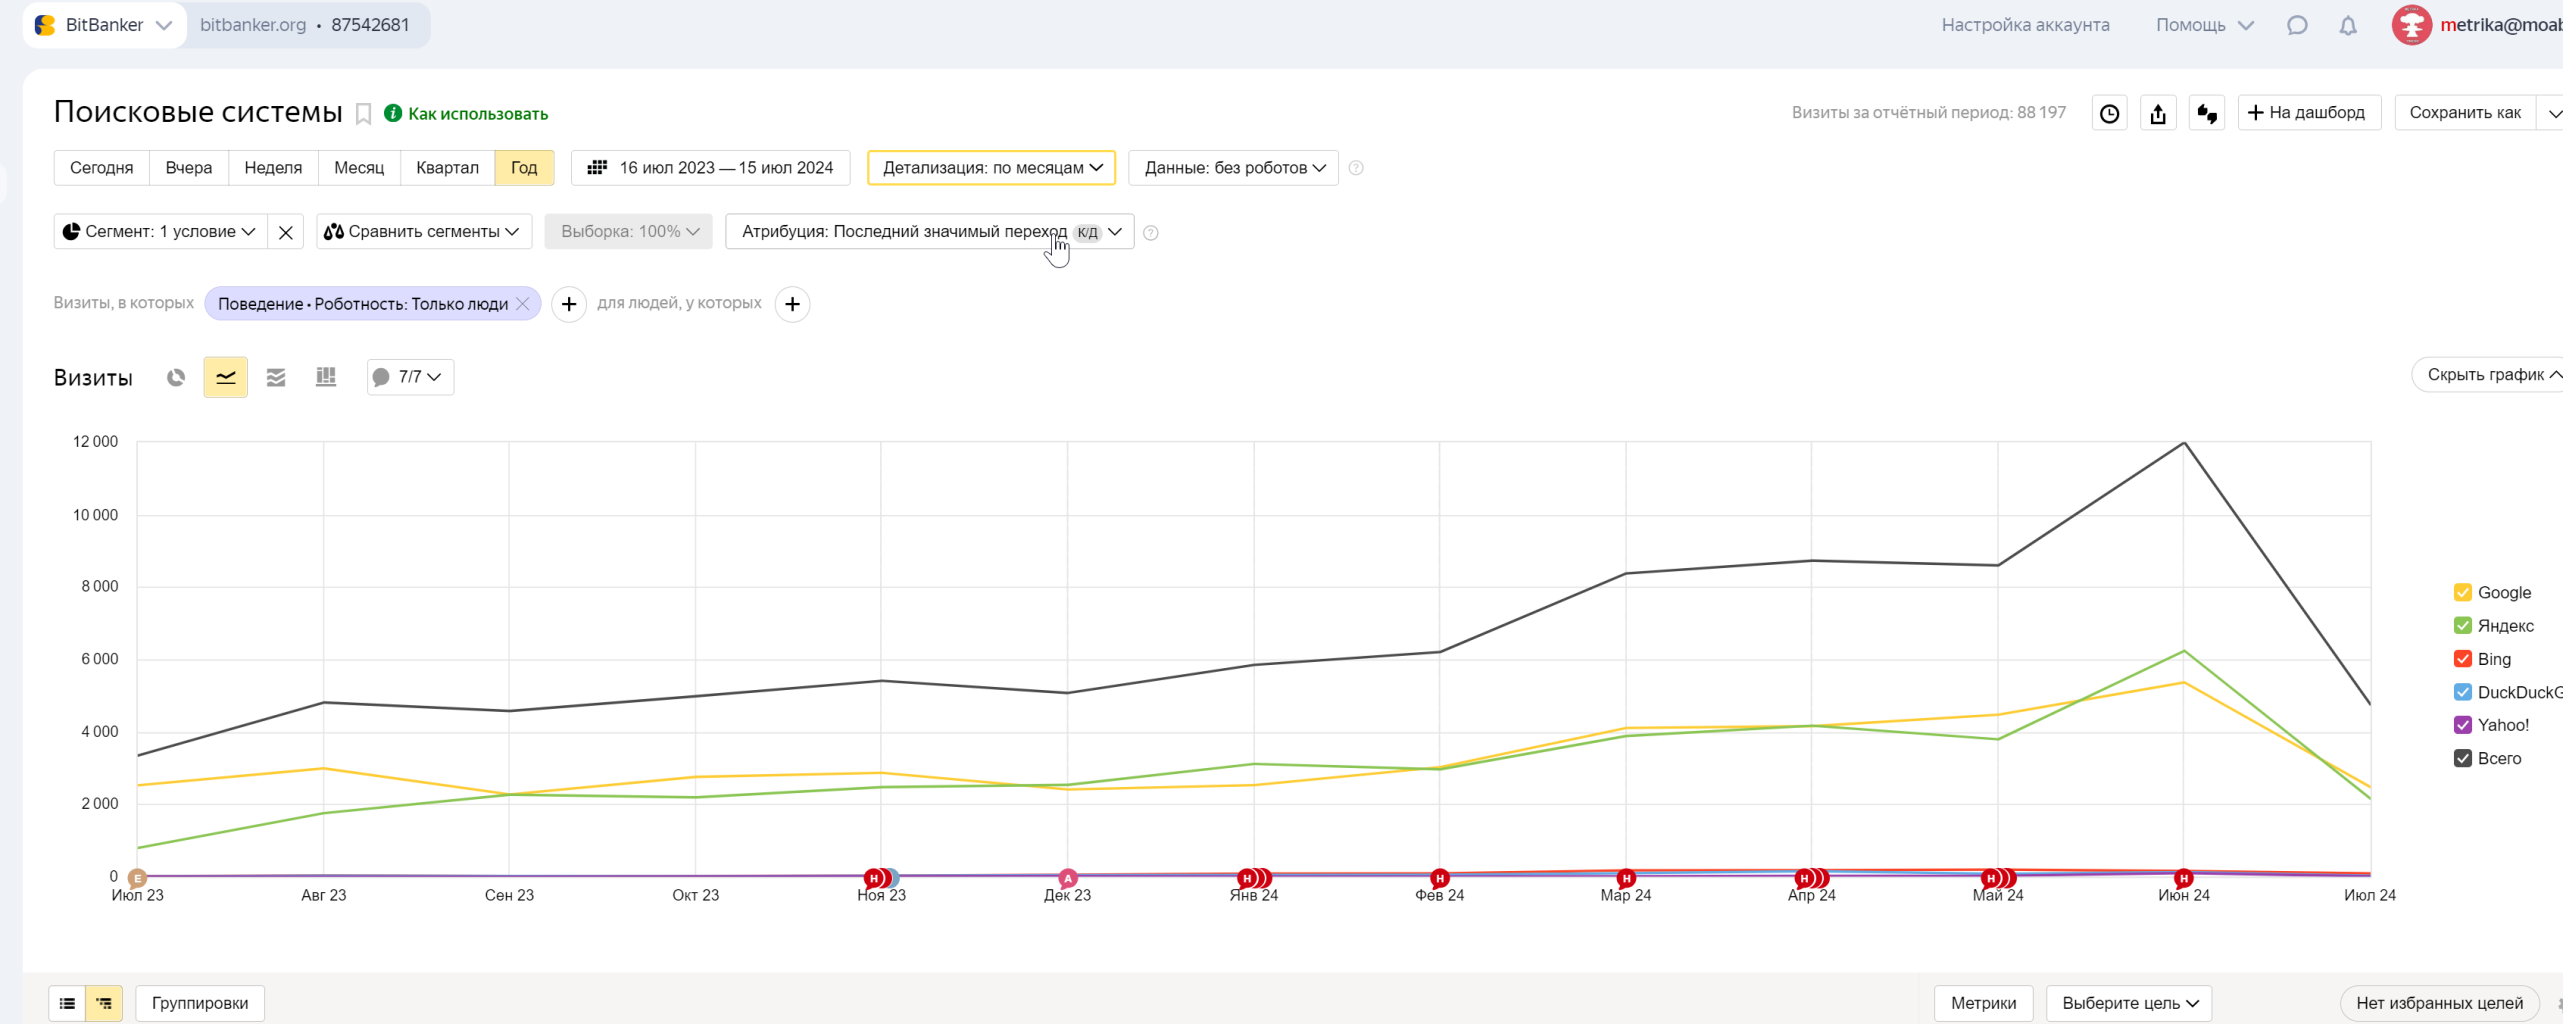Select the stacked area chart icon
This screenshot has height=1024, width=2563.
[x=276, y=377]
